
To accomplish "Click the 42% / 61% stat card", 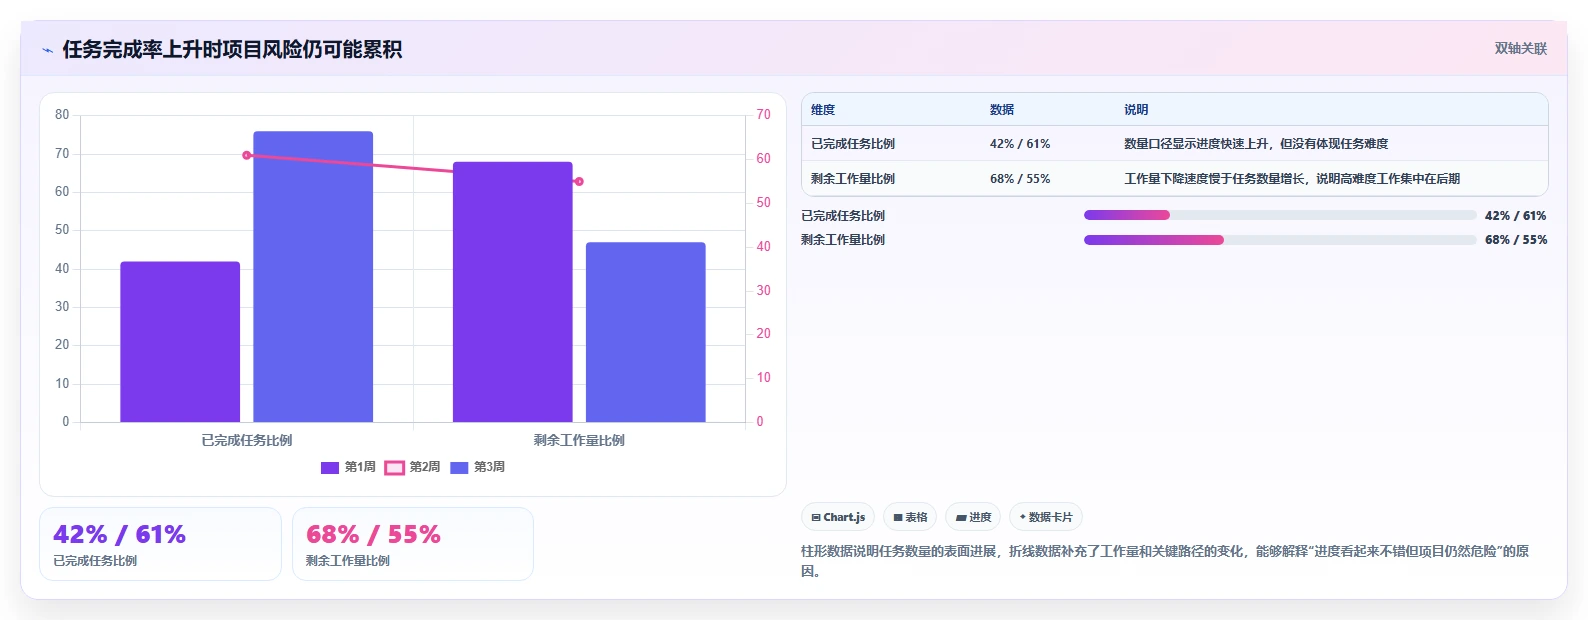I will [160, 544].
